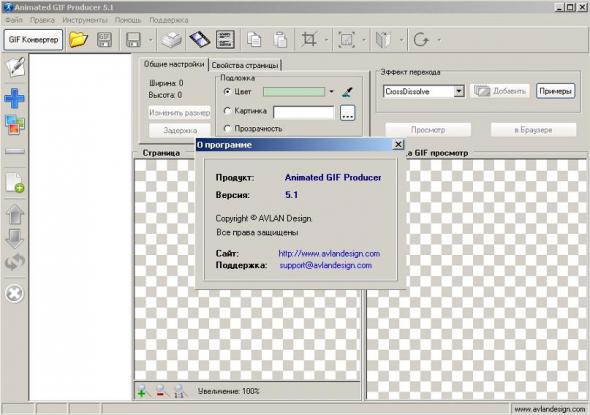Click the eyedropper icon beside color swatch
590x415 pixels.
pos(347,92)
